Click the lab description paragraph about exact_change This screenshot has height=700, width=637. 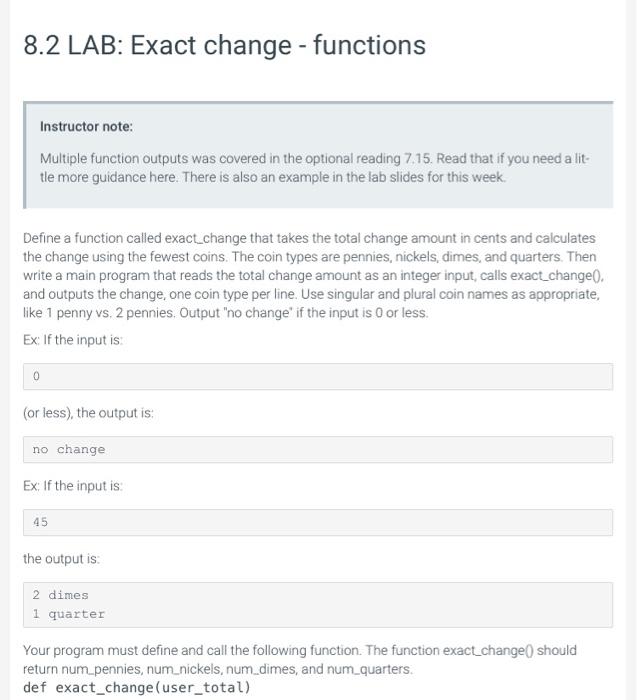pyautogui.click(x=313, y=275)
